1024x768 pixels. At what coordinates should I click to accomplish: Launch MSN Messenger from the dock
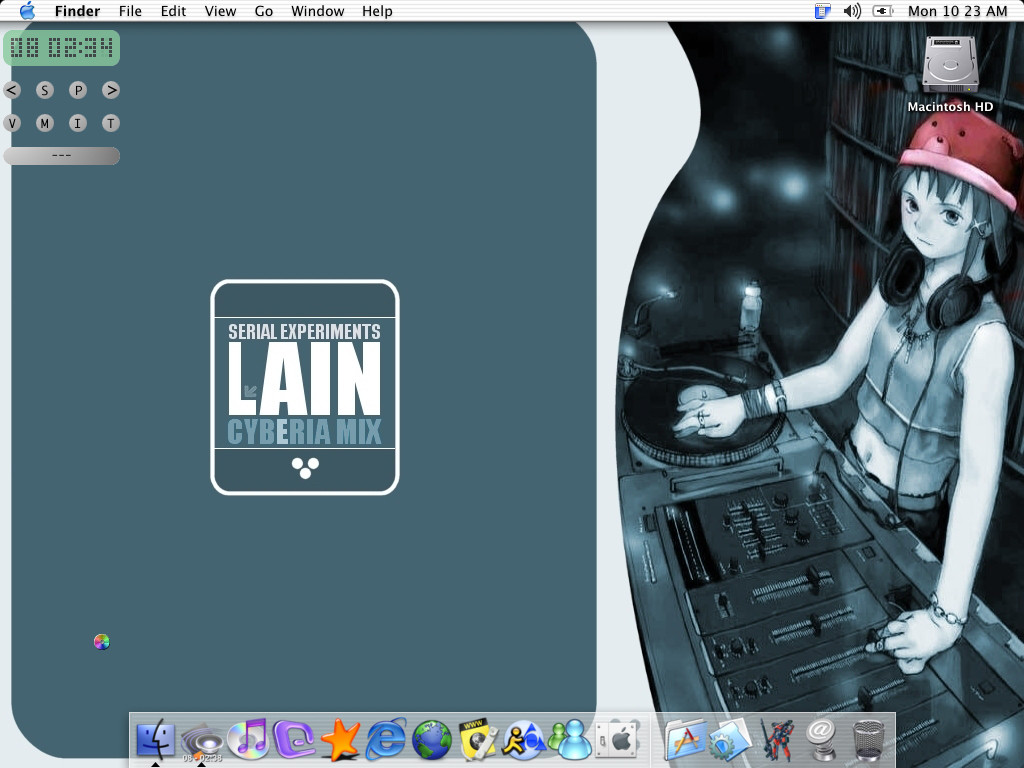coord(570,740)
